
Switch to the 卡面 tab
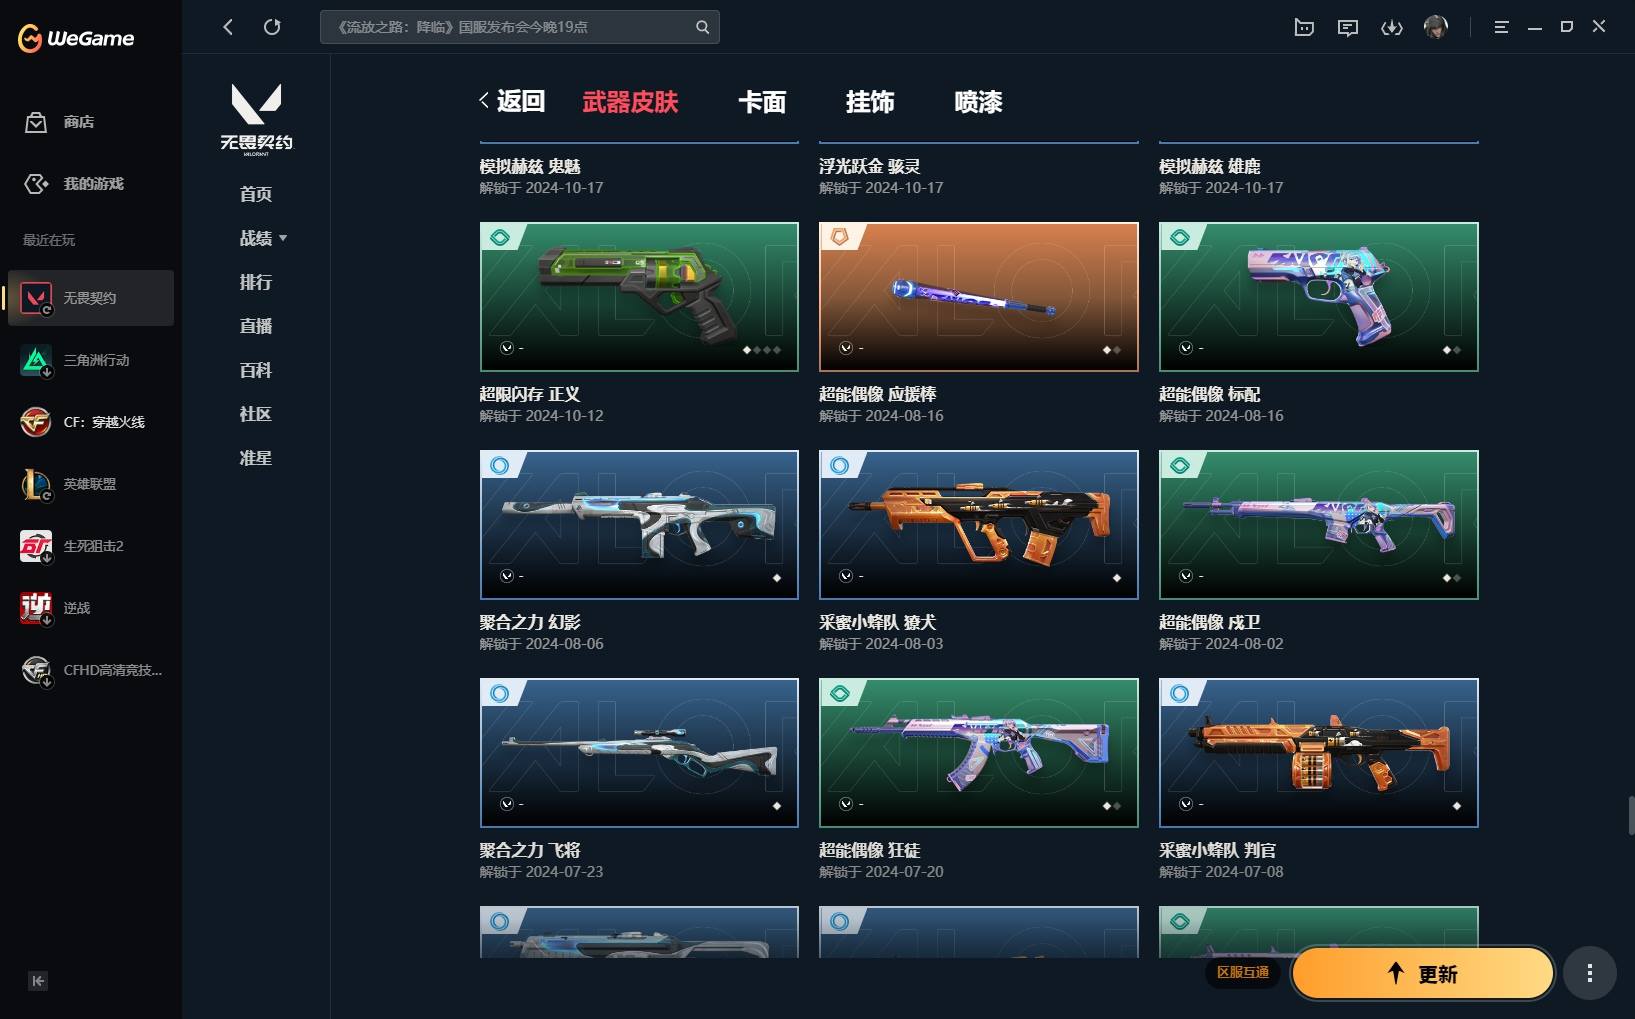762,102
